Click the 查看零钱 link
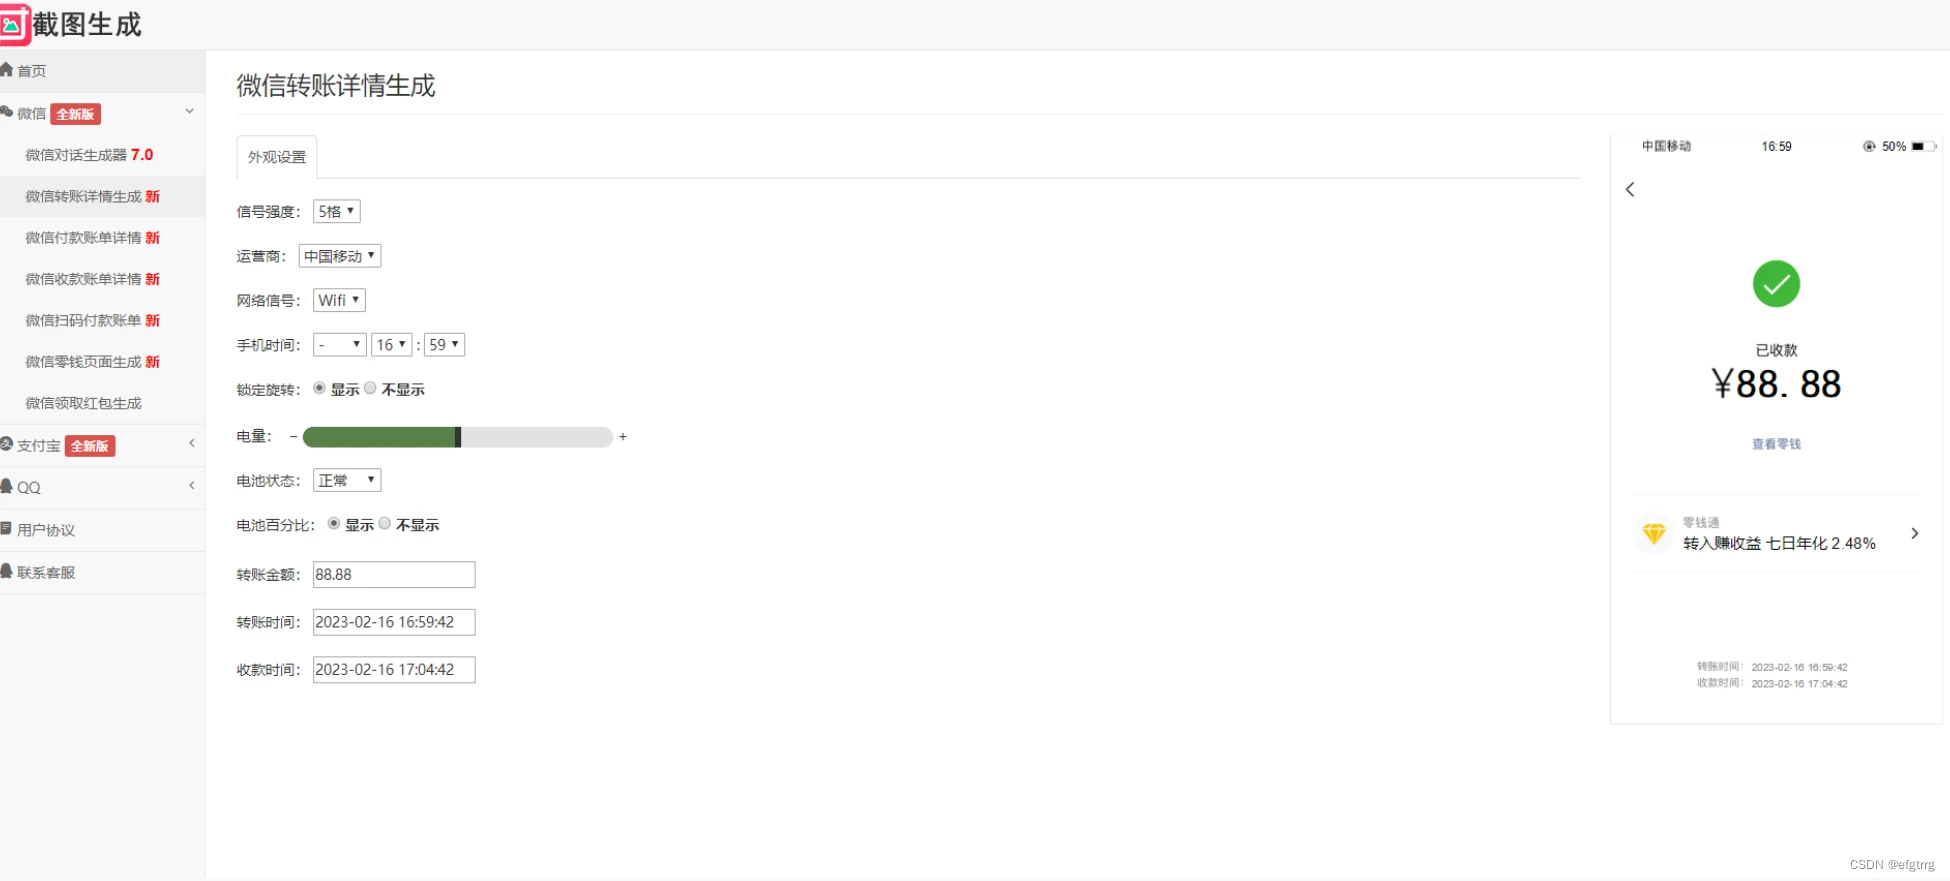The image size is (1950, 881). 1776,444
